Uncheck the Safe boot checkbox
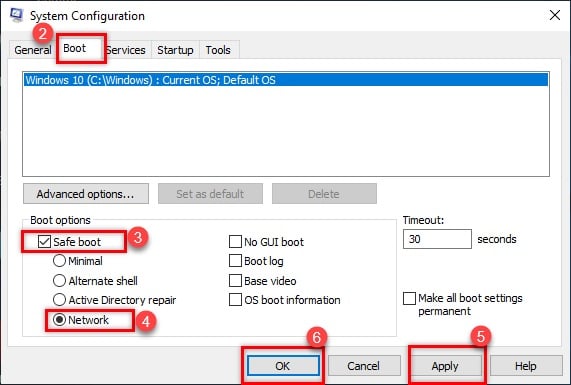The width and height of the screenshot is (571, 385). [44, 241]
